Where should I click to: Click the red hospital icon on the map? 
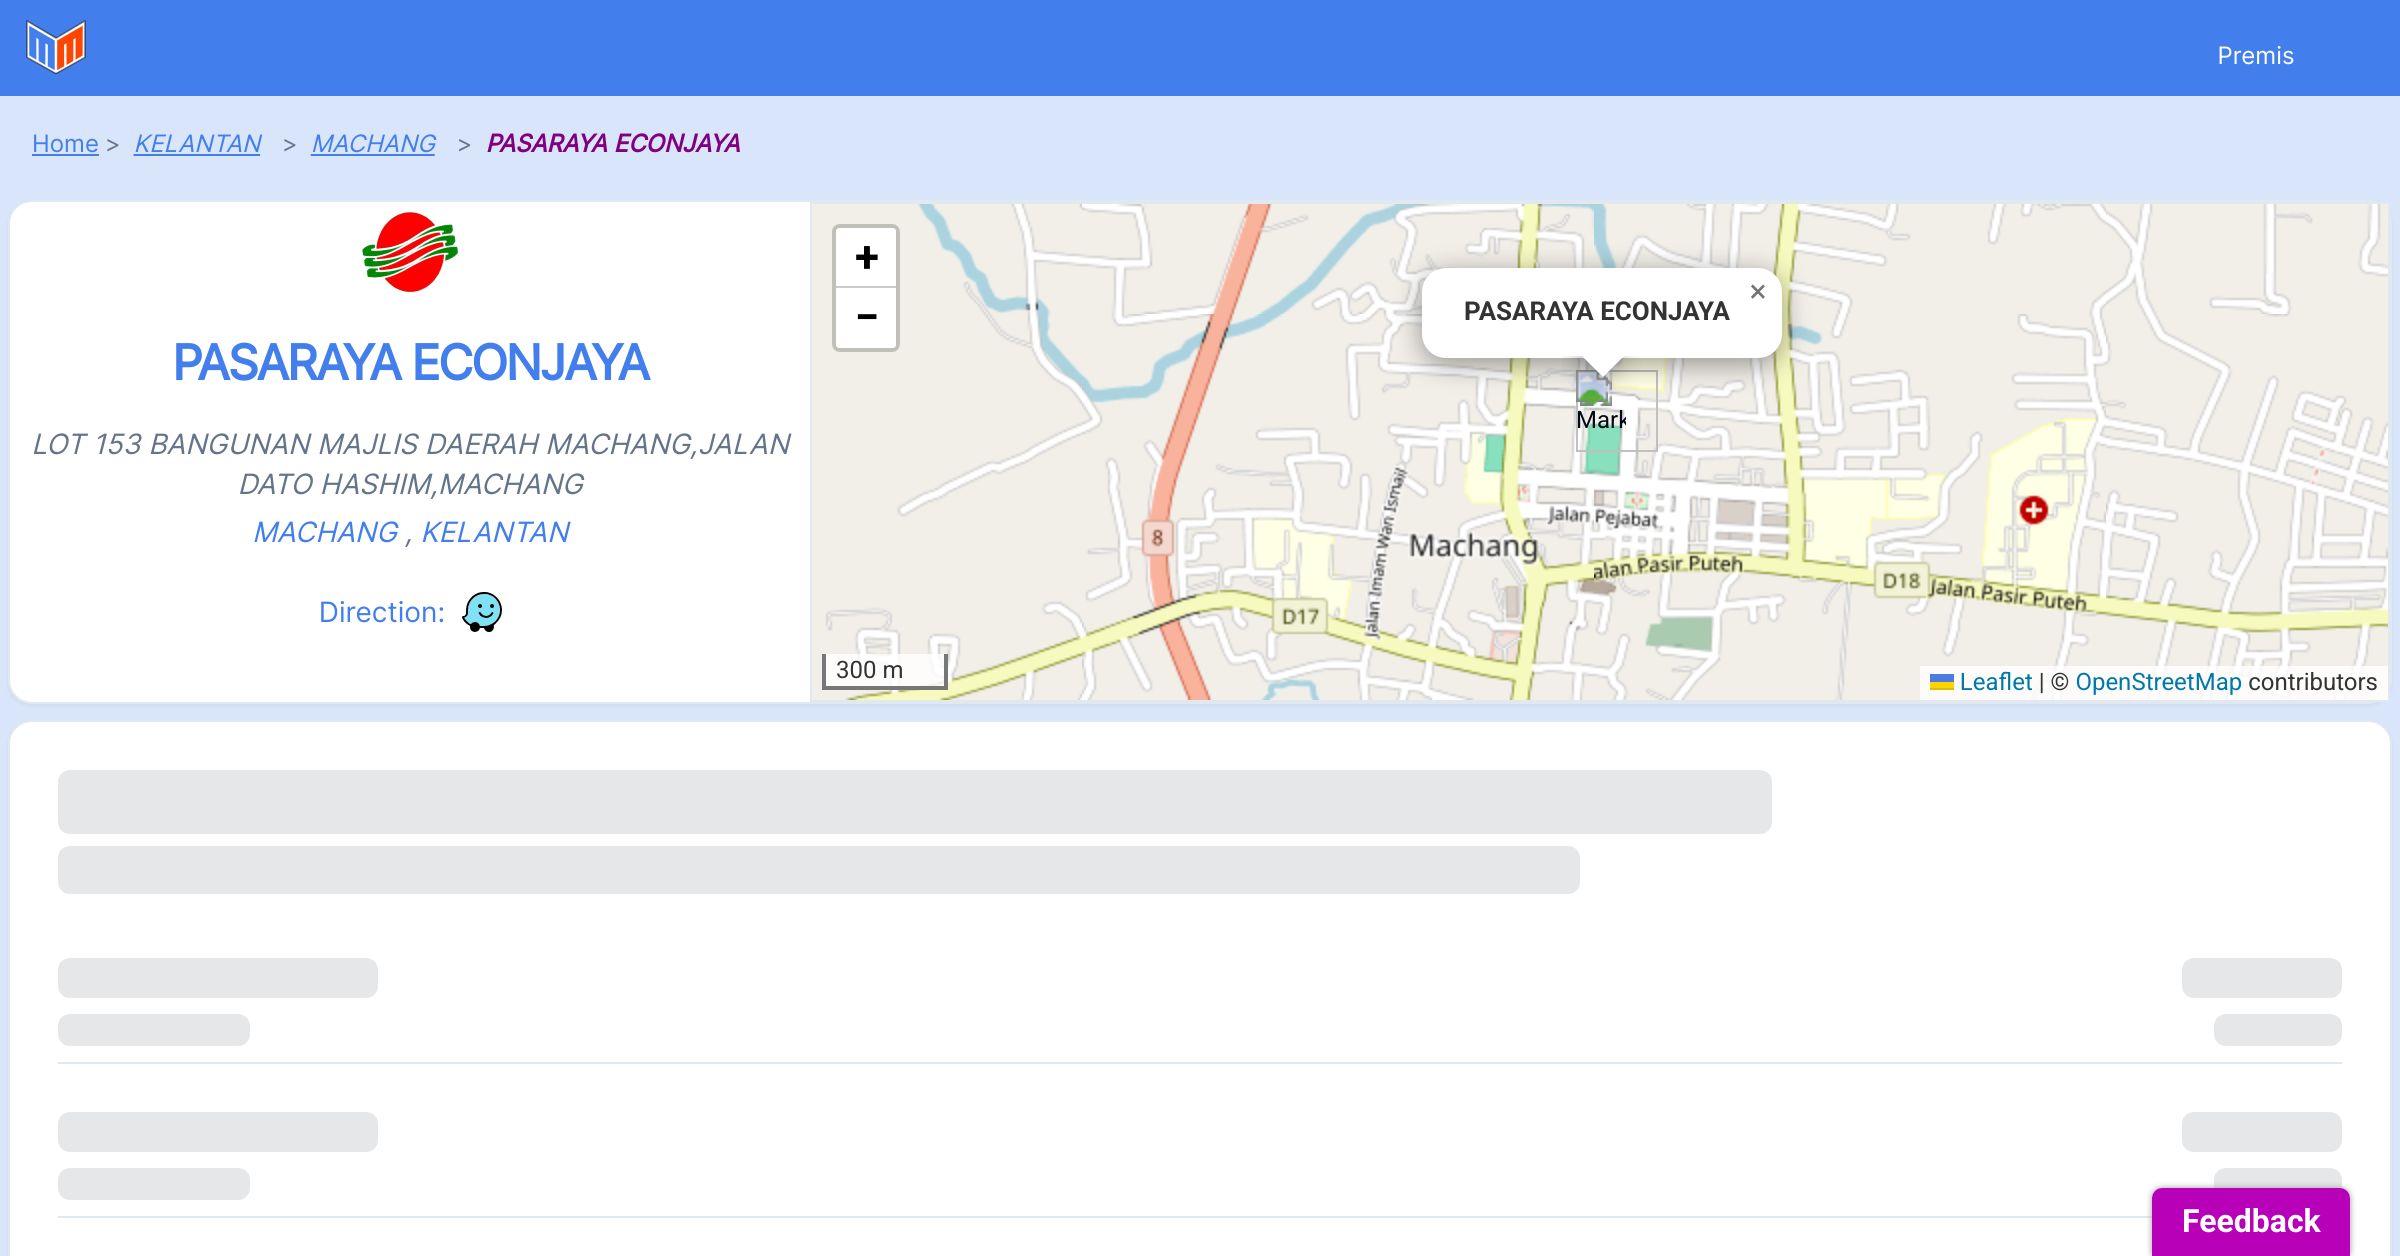click(2033, 510)
